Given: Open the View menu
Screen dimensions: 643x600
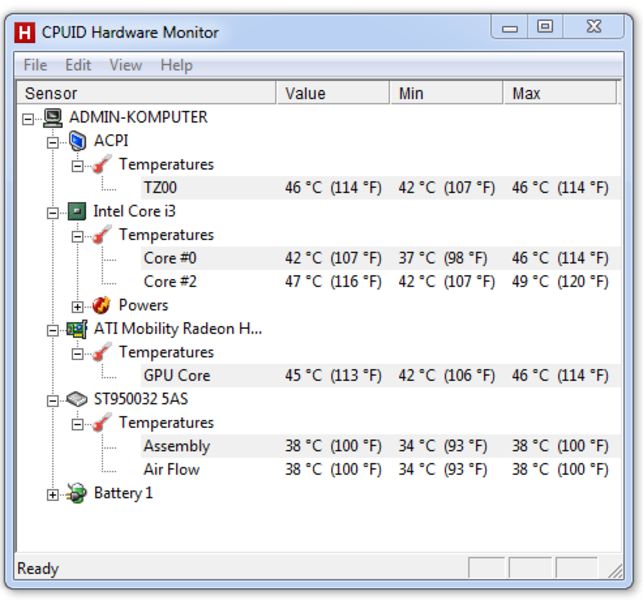Looking at the screenshot, I should tap(125, 65).
